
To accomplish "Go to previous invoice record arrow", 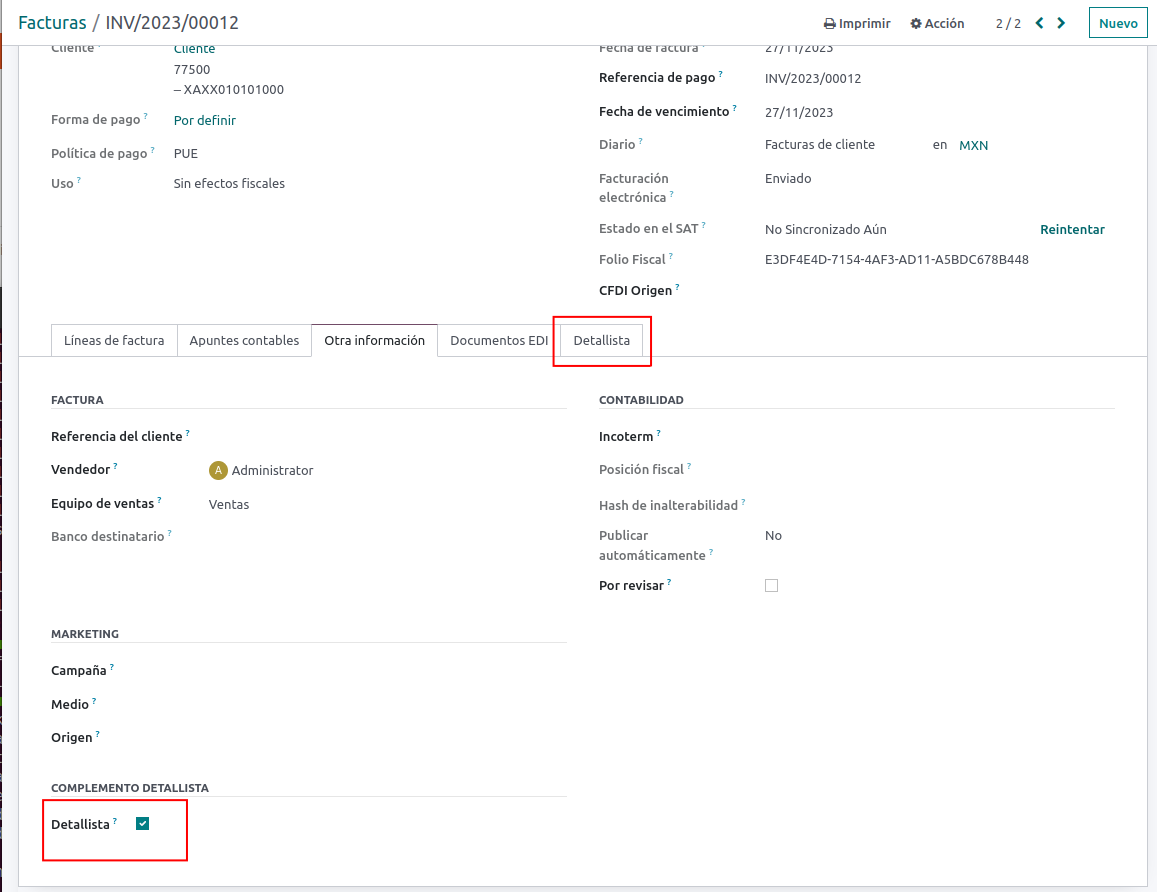I will tap(1039, 23).
